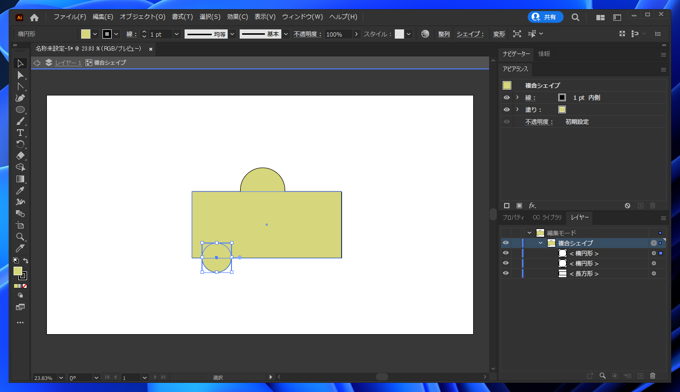Open graphic style dropdown
Viewport: 680px width, 392px height.
(409, 34)
